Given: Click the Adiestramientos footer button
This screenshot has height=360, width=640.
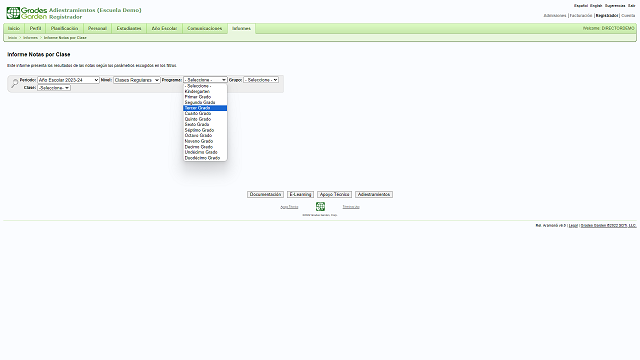Looking at the screenshot, I should pyautogui.click(x=374, y=195).
